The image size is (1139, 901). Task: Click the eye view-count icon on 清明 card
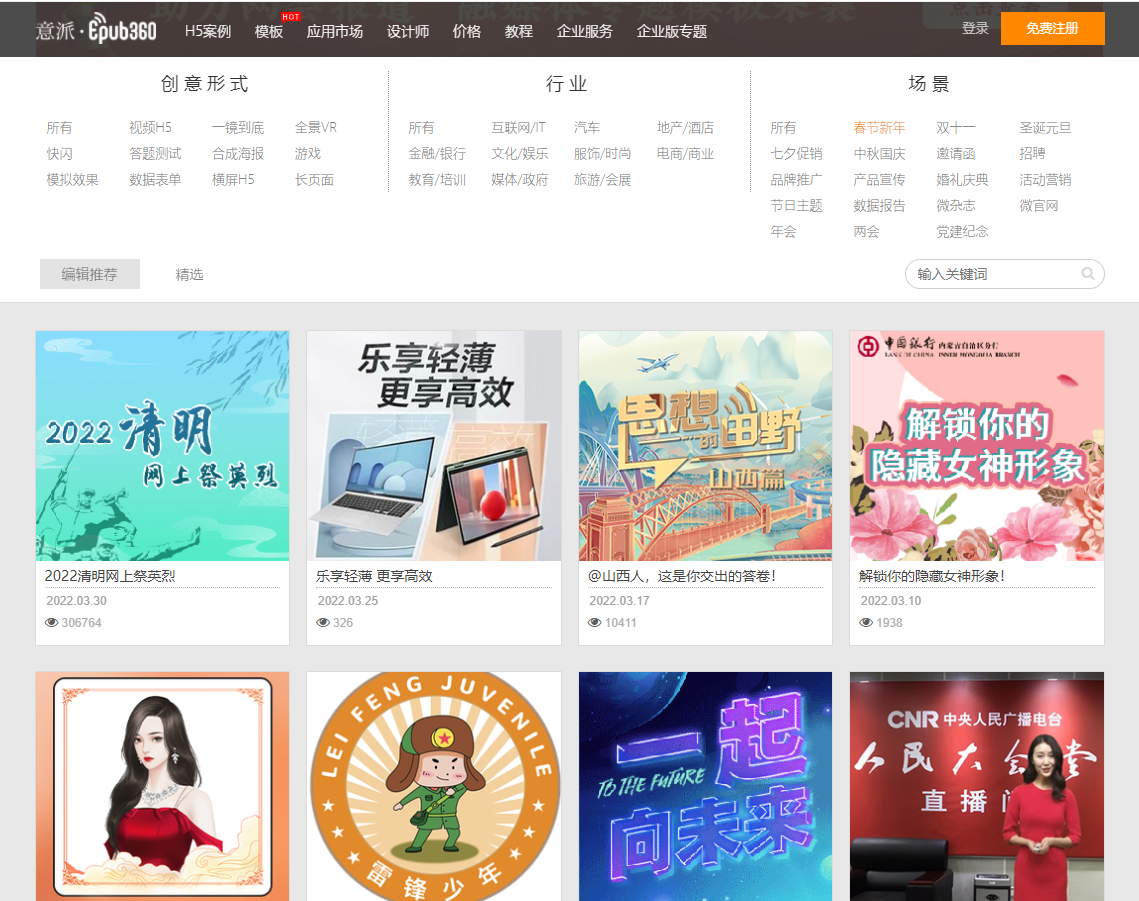point(50,622)
